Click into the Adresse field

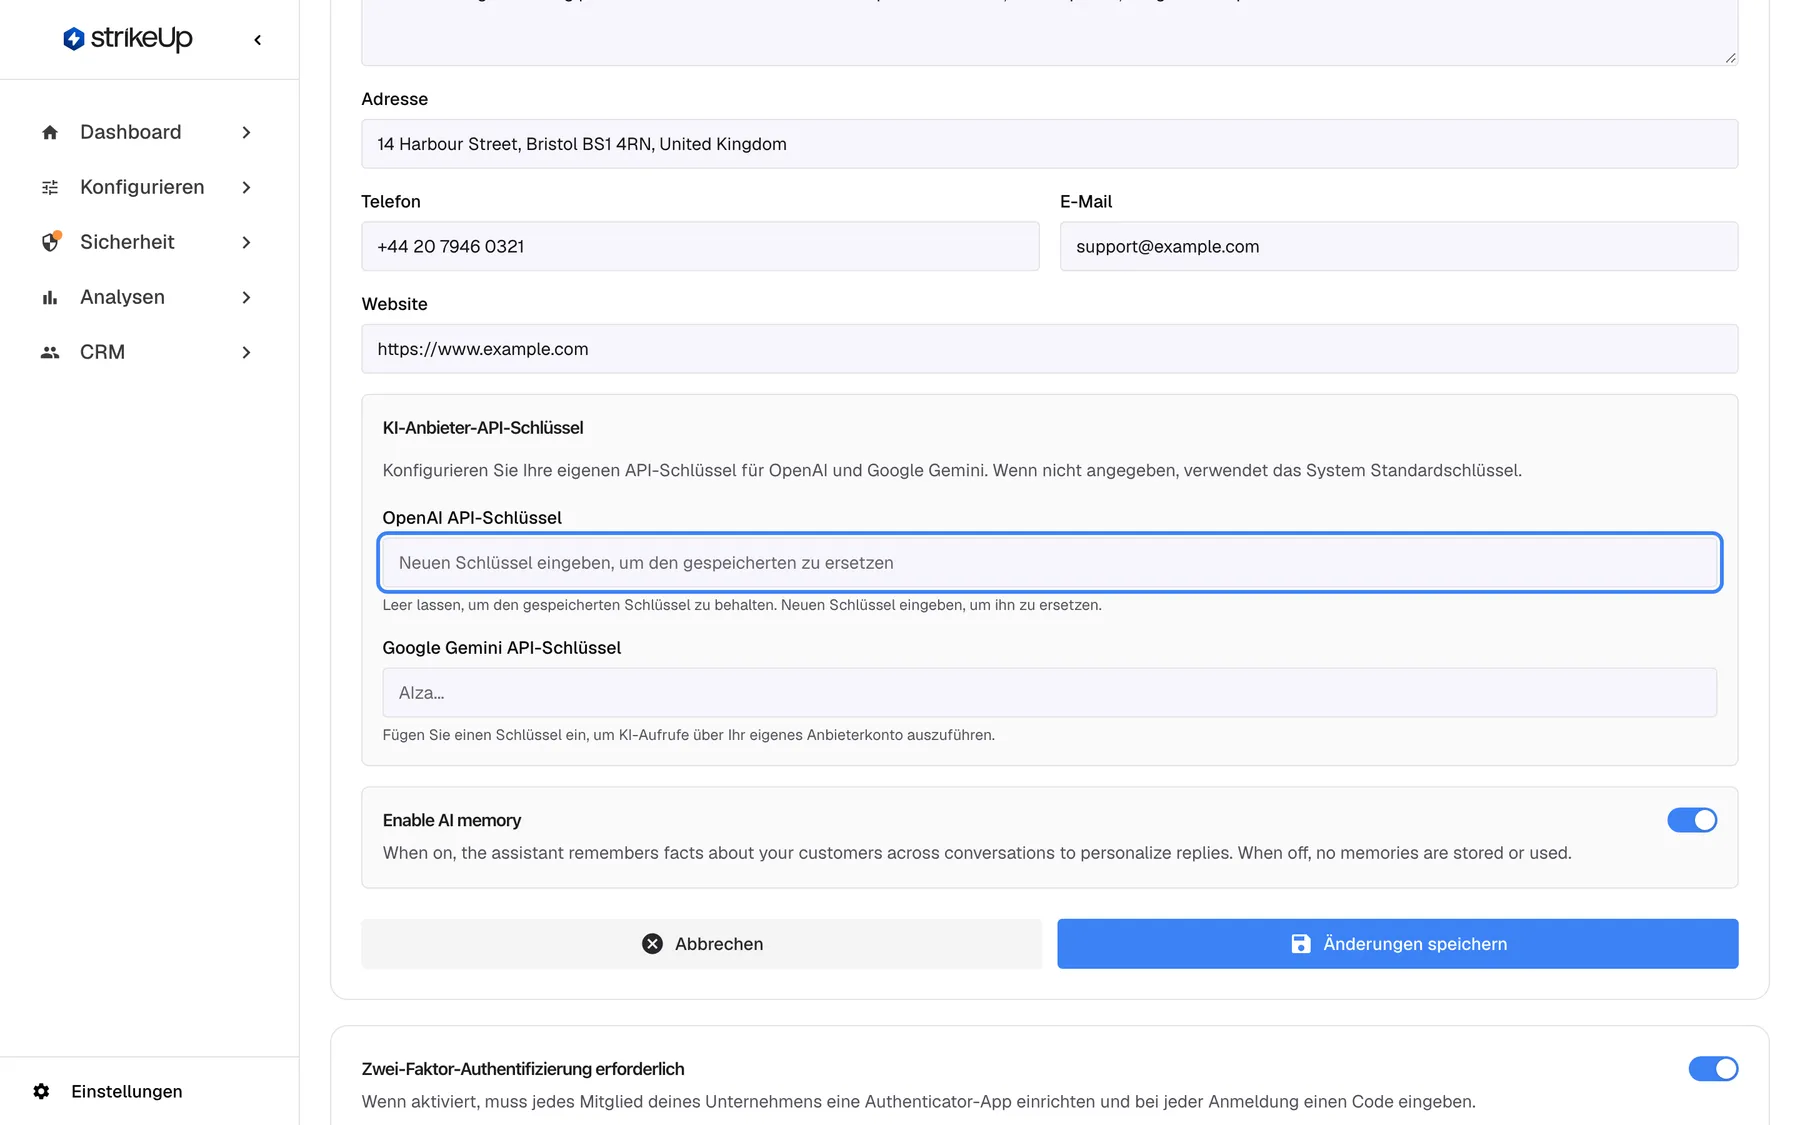point(1049,144)
